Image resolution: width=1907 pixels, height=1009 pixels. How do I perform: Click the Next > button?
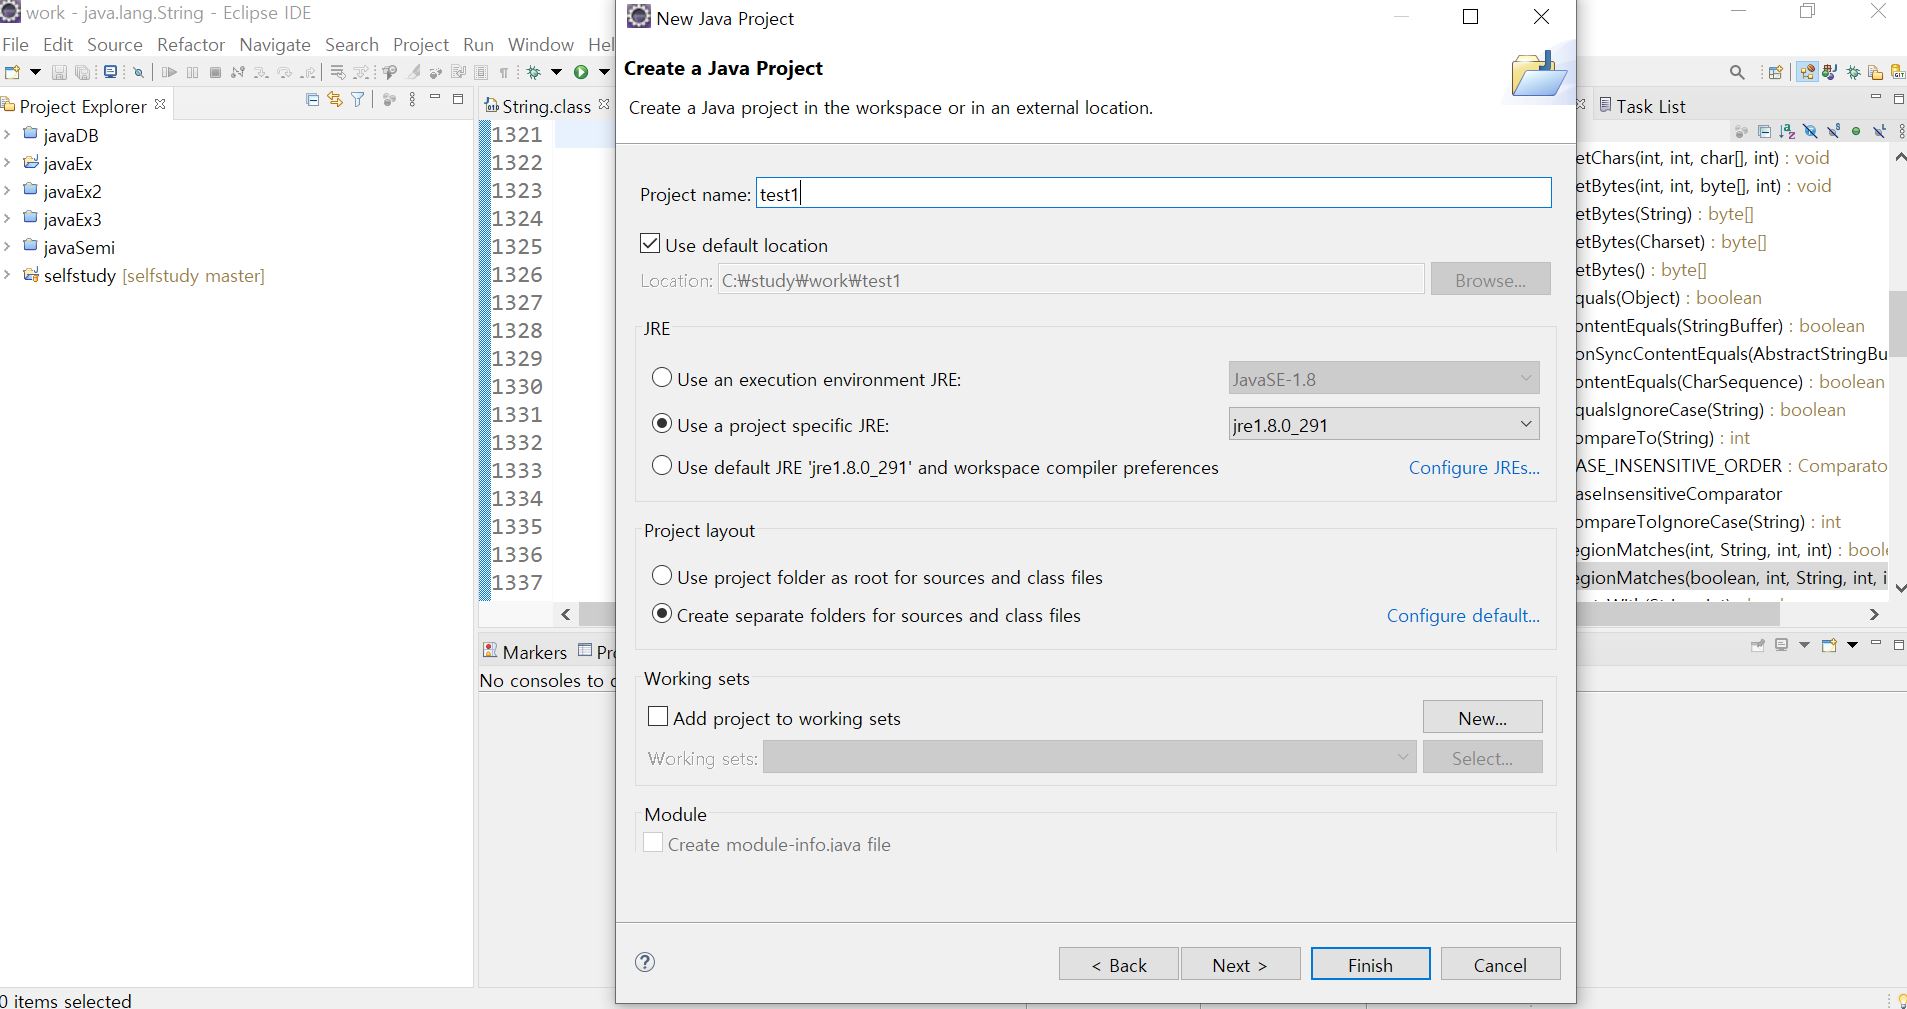tap(1240, 964)
